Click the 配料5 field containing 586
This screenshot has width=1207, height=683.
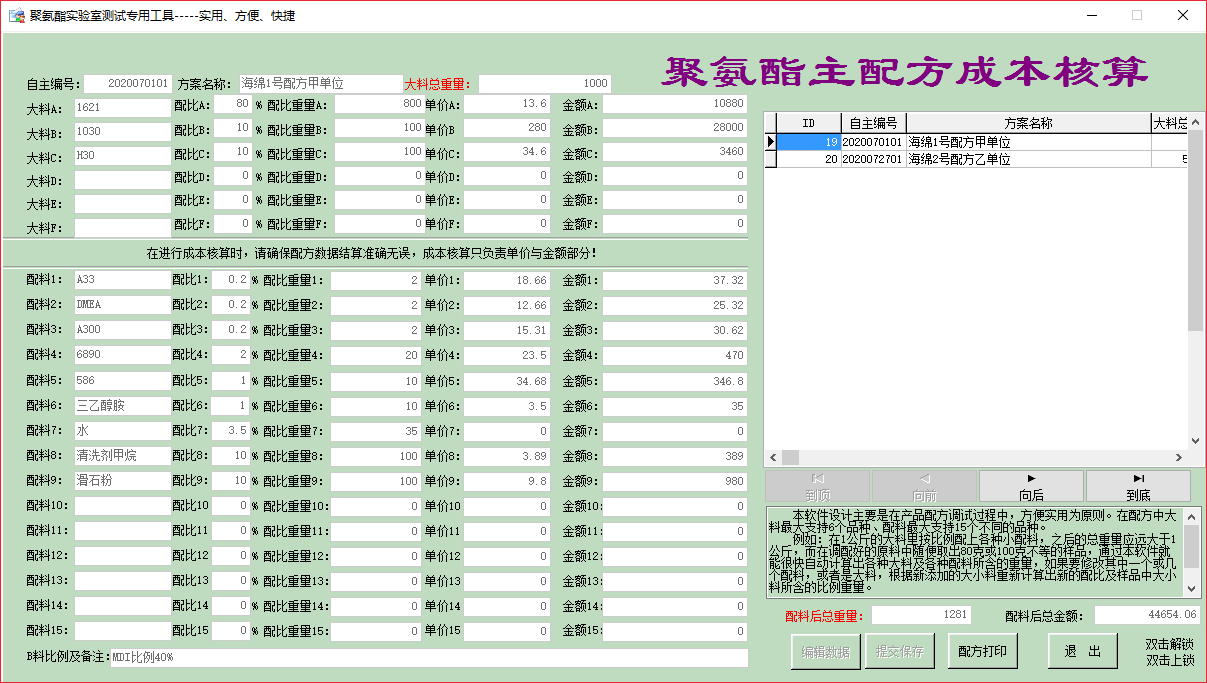(121, 382)
